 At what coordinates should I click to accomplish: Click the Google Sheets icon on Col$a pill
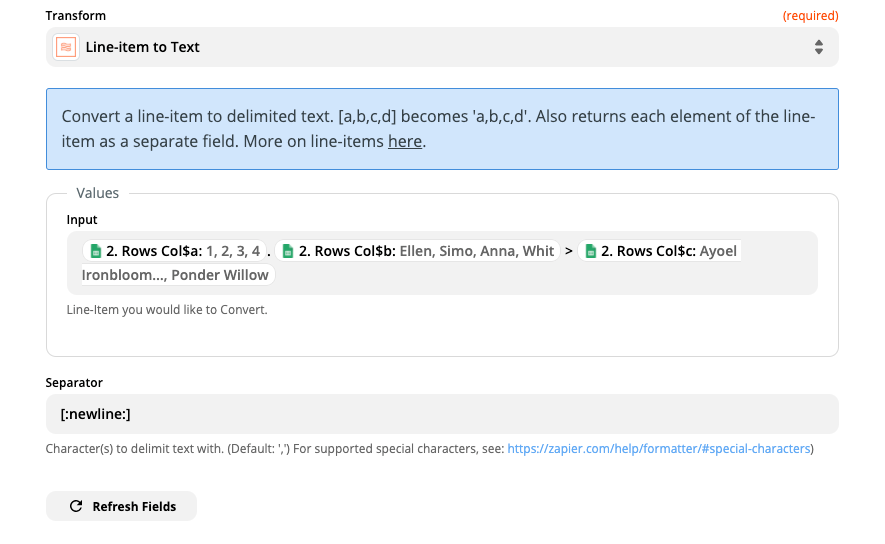(96, 251)
